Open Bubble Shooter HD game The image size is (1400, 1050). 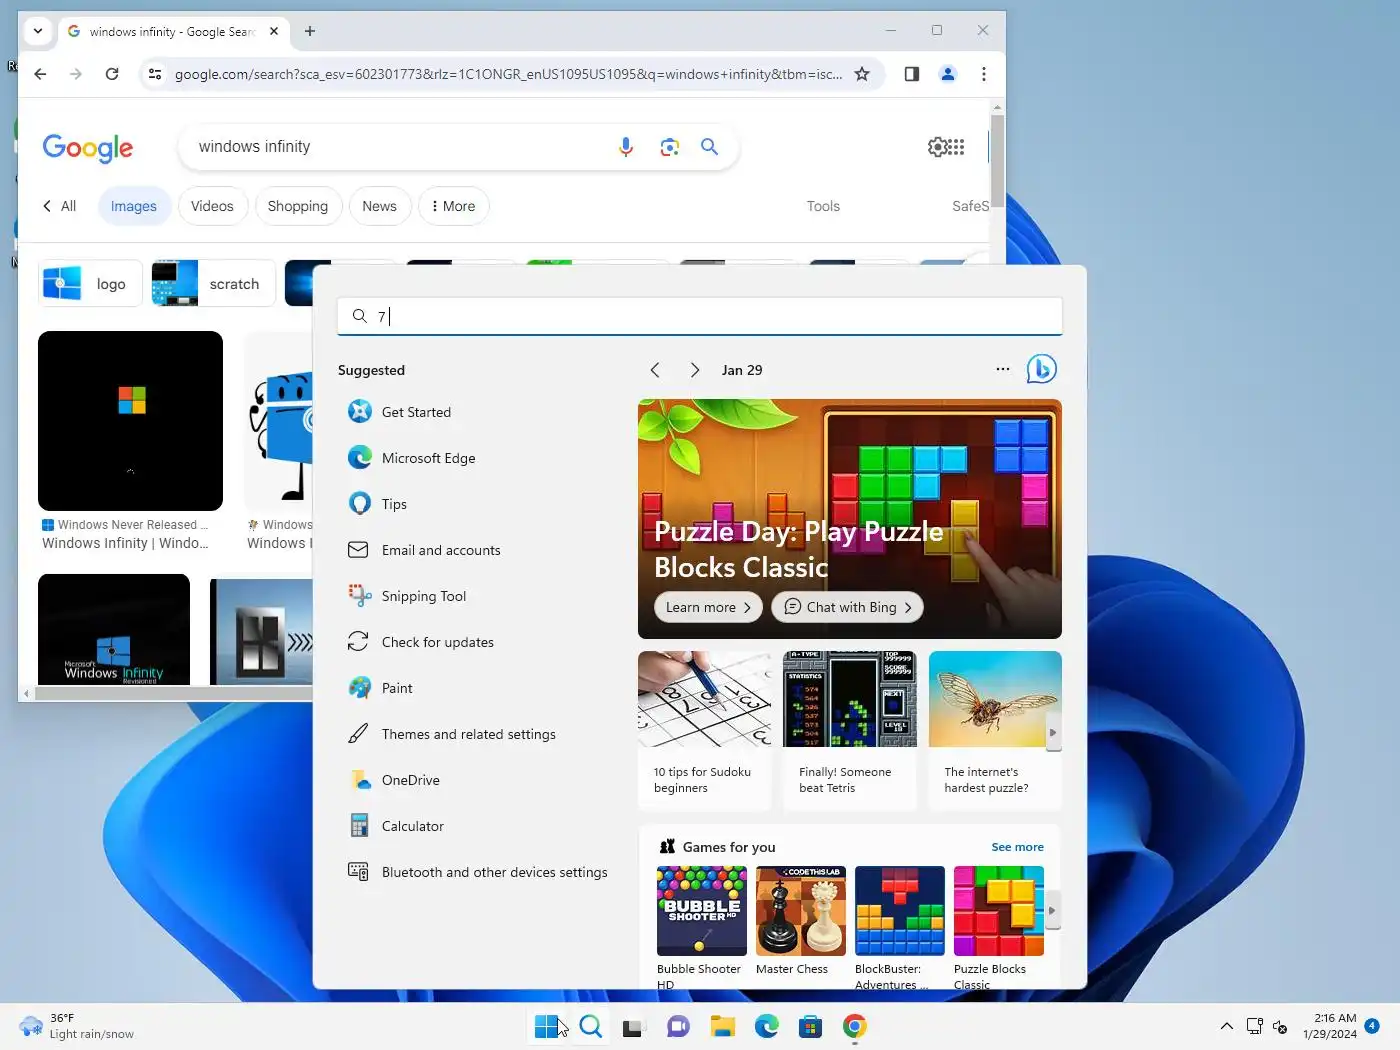click(702, 927)
